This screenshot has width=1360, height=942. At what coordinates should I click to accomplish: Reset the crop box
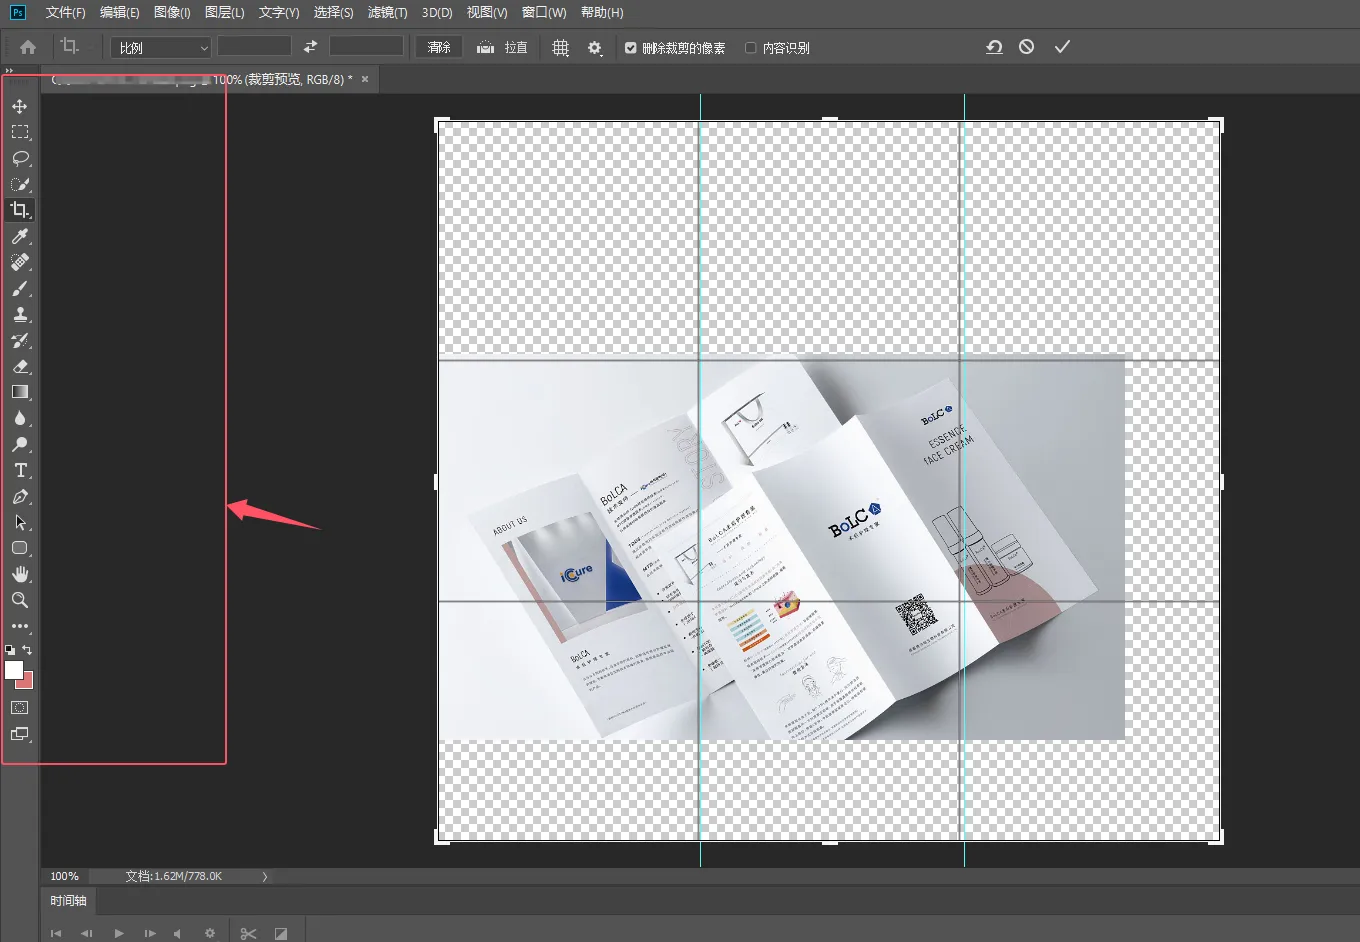(994, 47)
